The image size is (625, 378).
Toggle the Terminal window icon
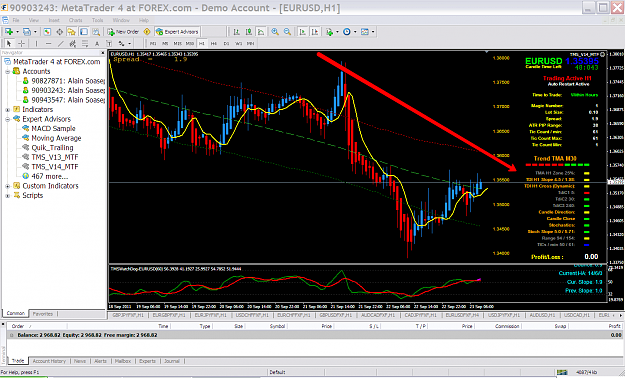[84, 32]
